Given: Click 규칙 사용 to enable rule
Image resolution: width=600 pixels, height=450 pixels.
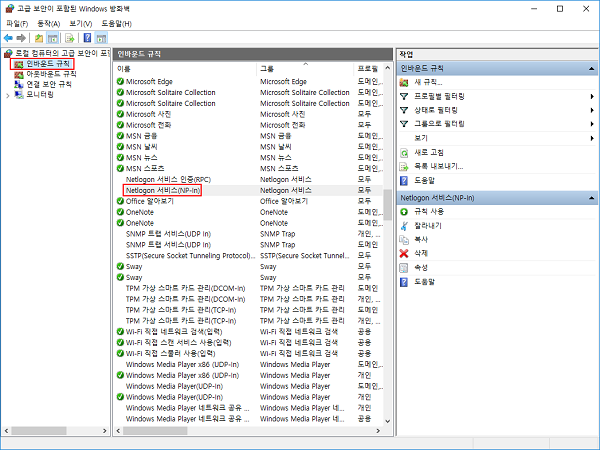Looking at the screenshot, I should point(429,211).
